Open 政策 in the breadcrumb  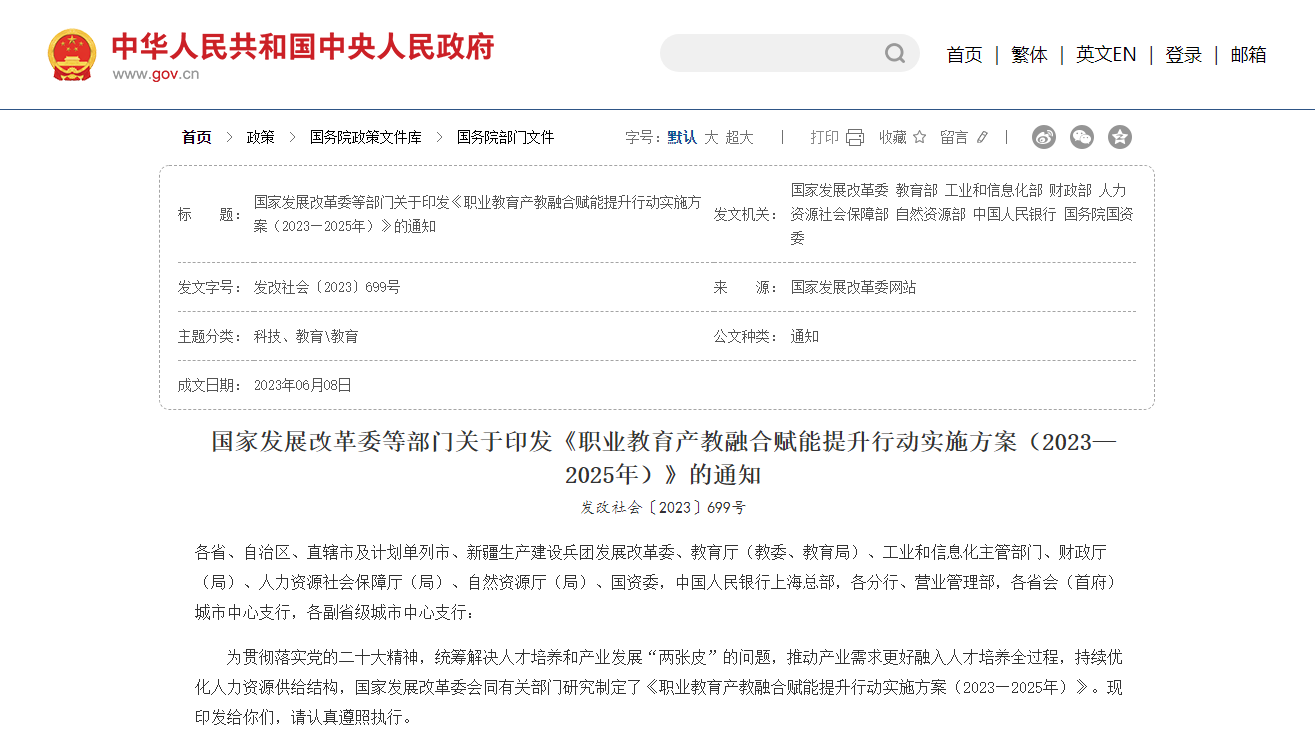pos(261,137)
